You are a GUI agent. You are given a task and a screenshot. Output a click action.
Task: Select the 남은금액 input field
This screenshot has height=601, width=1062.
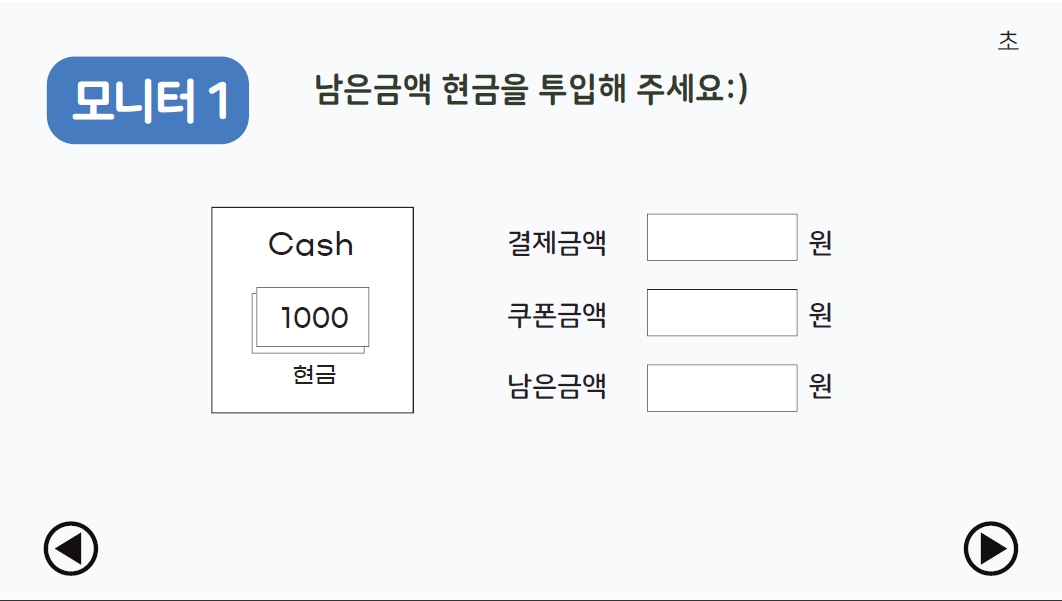[721, 388]
